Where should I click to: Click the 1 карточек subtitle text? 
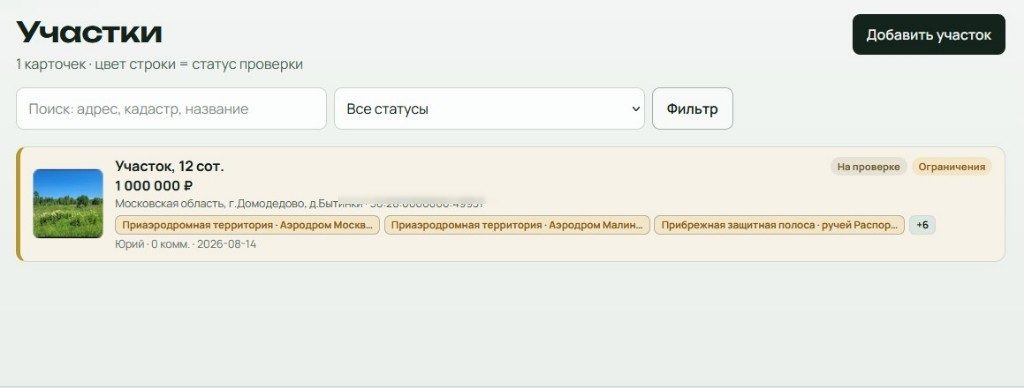pos(159,65)
